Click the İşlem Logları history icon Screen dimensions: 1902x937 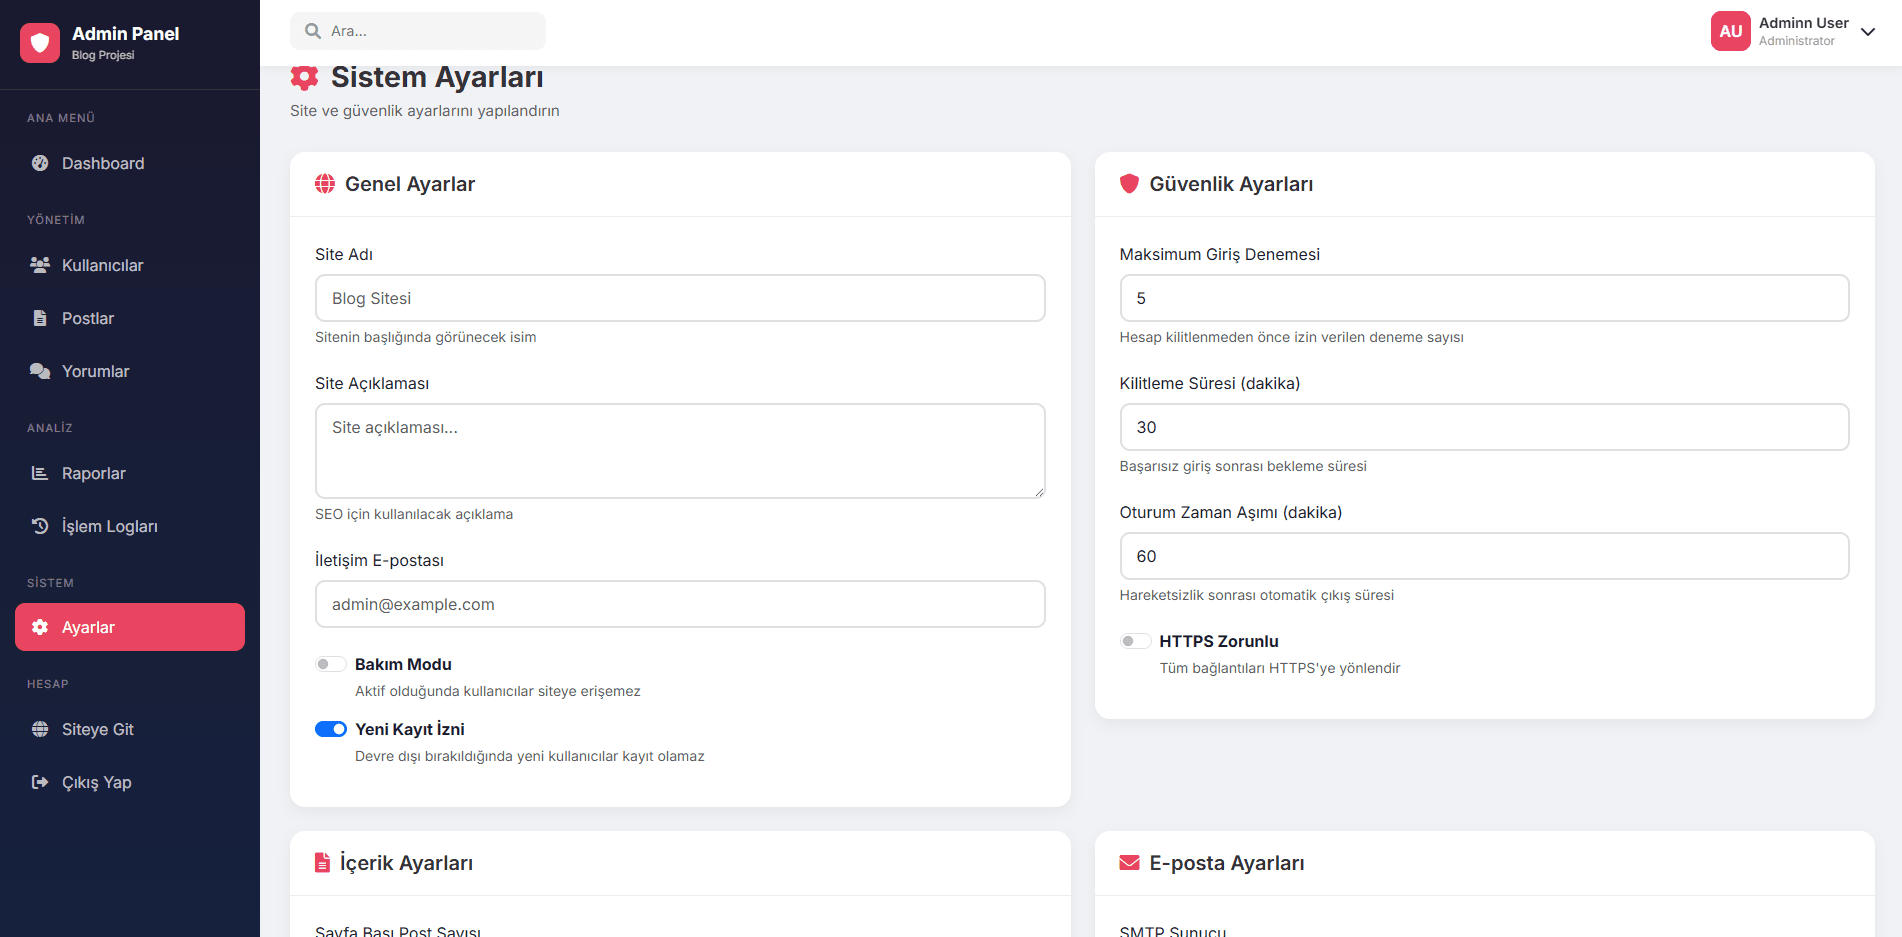(40, 525)
